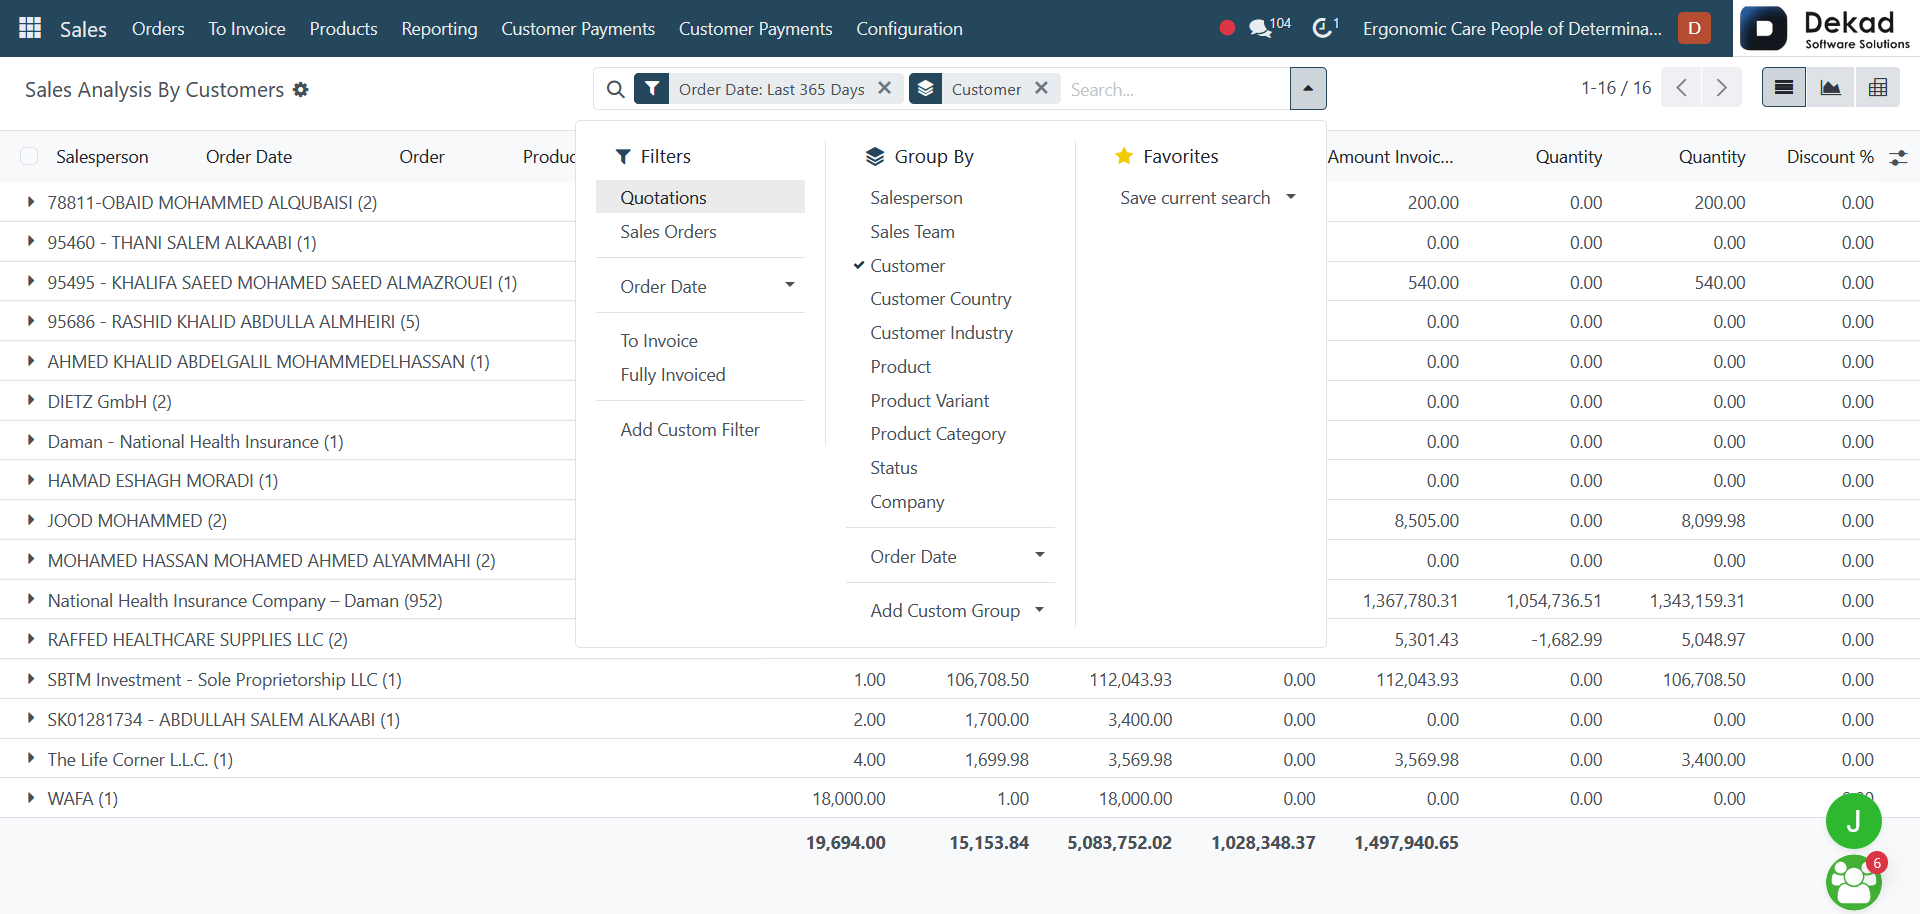Open optional columns adjust icon in header
1920x914 pixels.
click(x=1898, y=157)
